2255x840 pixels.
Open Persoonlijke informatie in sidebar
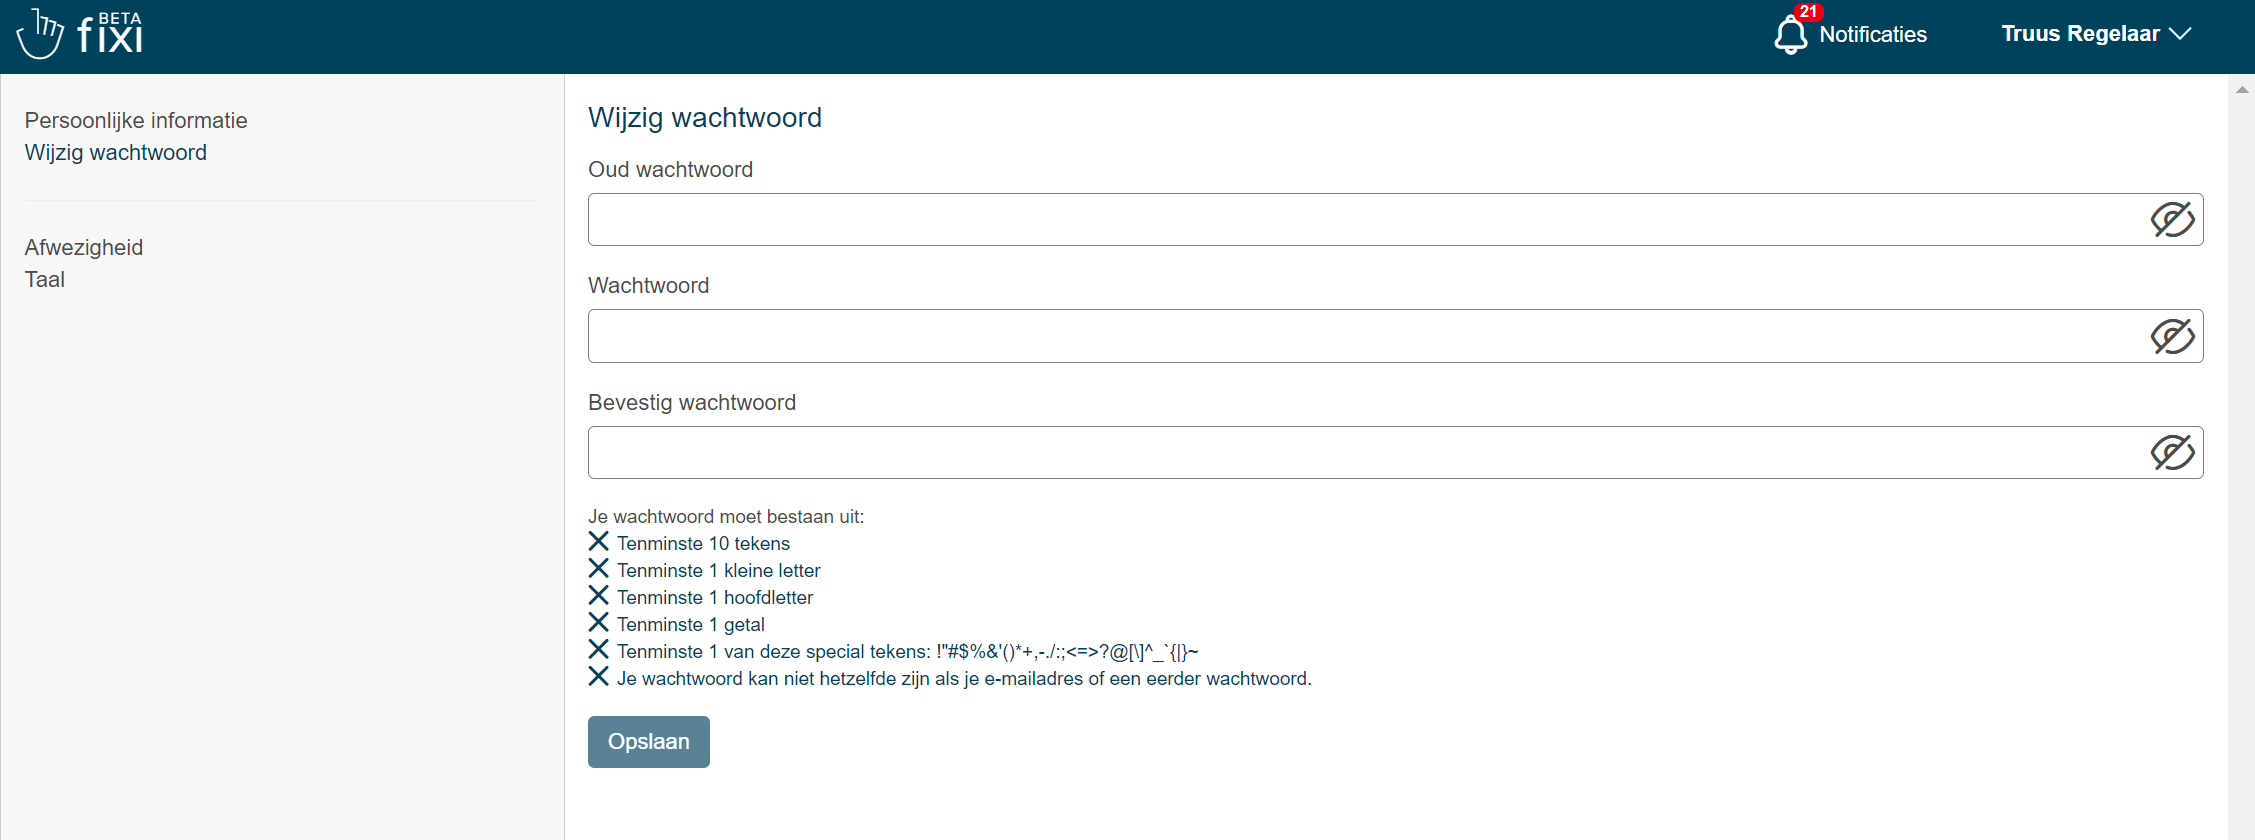136,120
